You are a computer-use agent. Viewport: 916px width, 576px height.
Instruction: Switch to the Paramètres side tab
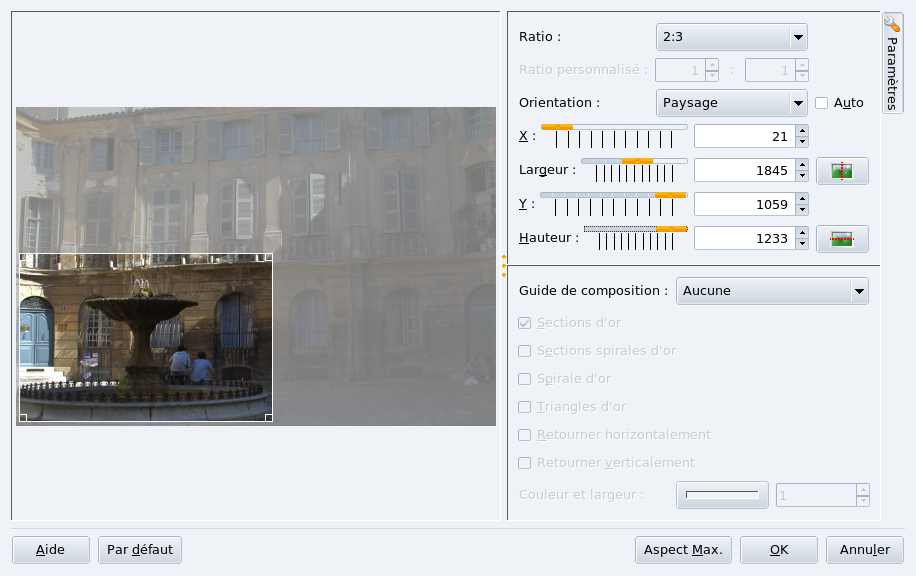click(x=893, y=64)
